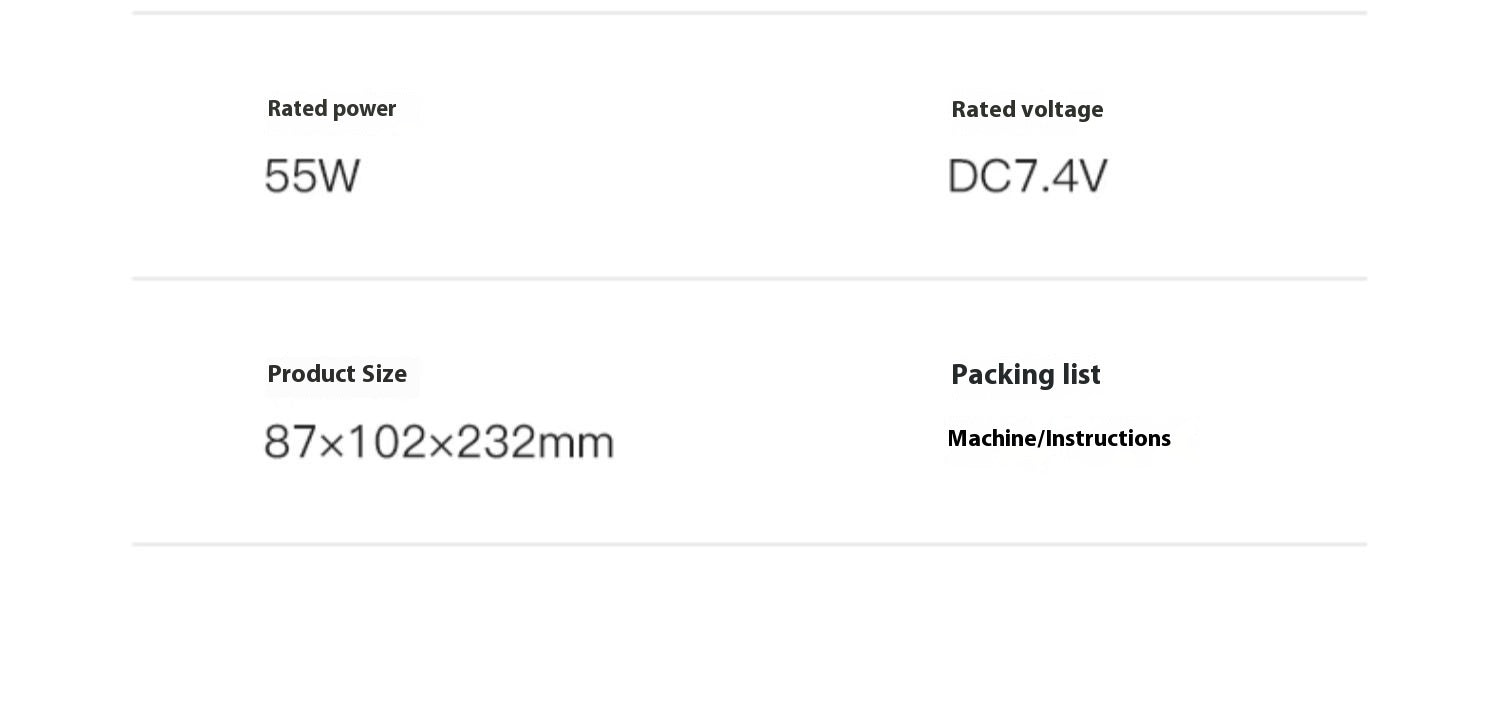The image size is (1500, 709).
Task: Click the "Rated power" label
Action: [x=331, y=109]
